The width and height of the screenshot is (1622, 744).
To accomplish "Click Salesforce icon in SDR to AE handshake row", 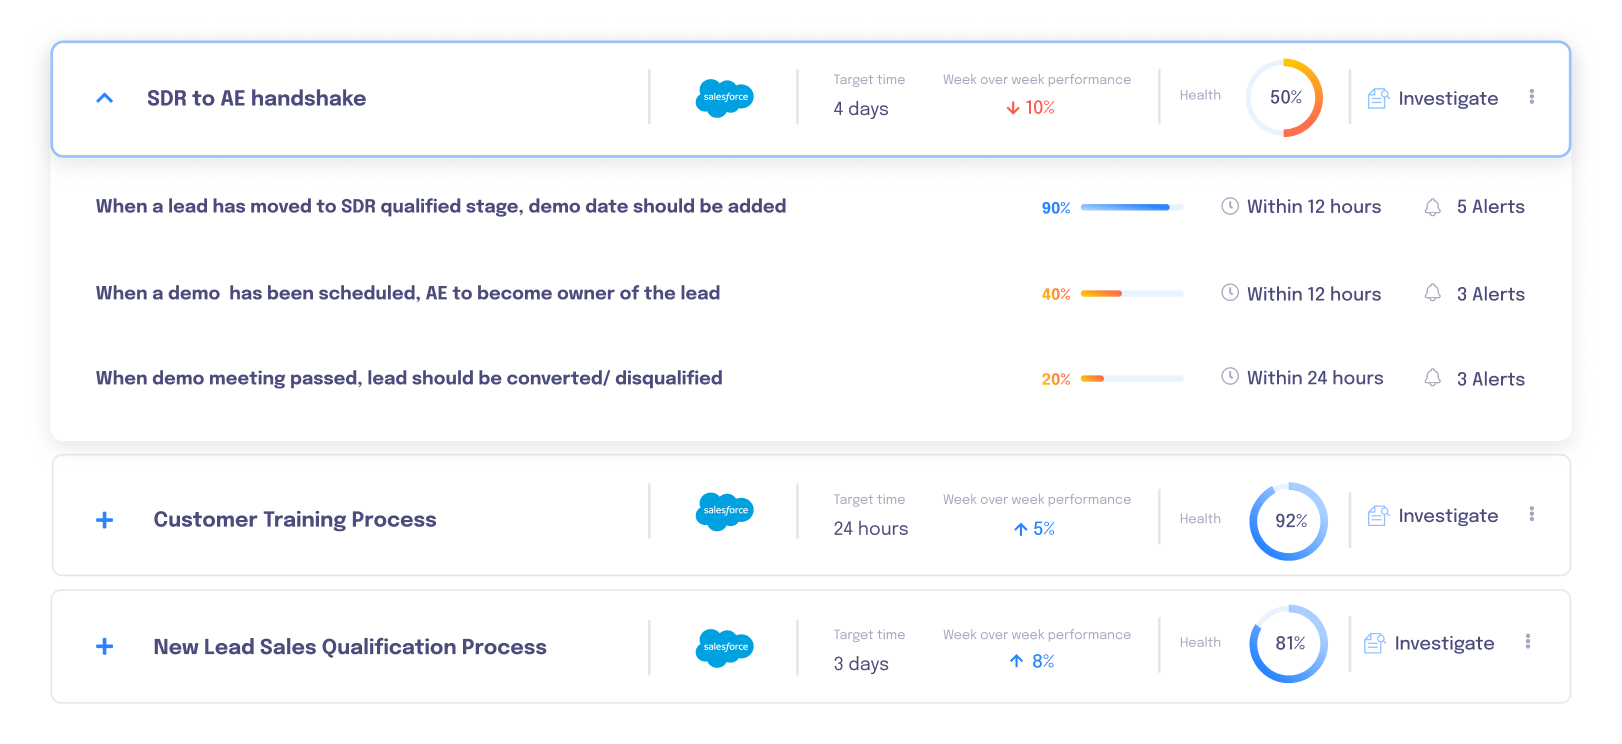I will pos(724,98).
